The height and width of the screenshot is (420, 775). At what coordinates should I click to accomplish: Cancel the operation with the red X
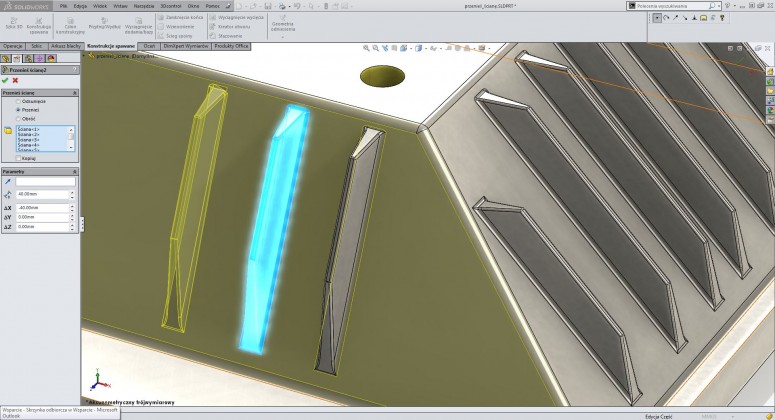click(x=15, y=80)
